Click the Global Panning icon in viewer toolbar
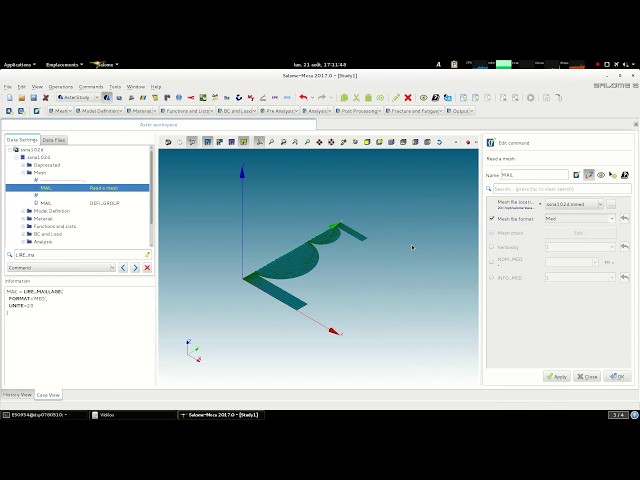640x480 pixels. click(331, 142)
